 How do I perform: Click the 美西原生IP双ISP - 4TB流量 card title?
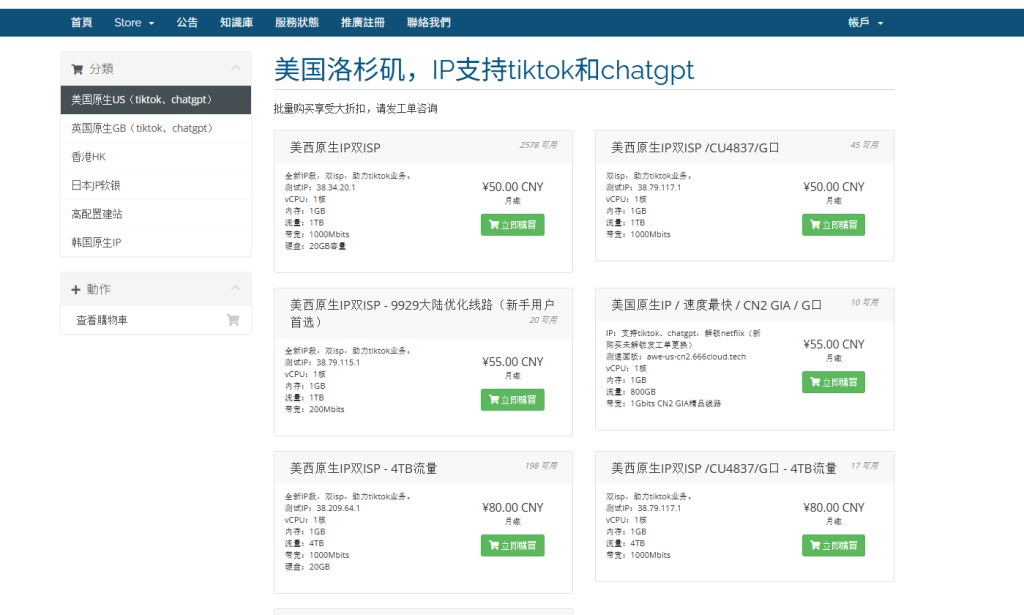[364, 468]
